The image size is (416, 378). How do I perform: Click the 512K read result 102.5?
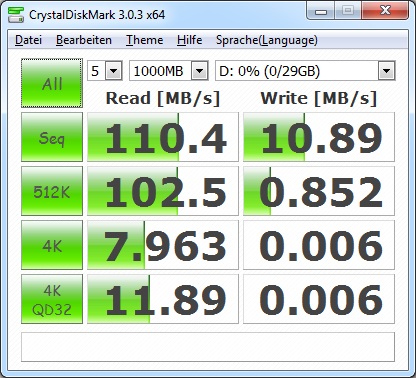pyautogui.click(x=163, y=191)
